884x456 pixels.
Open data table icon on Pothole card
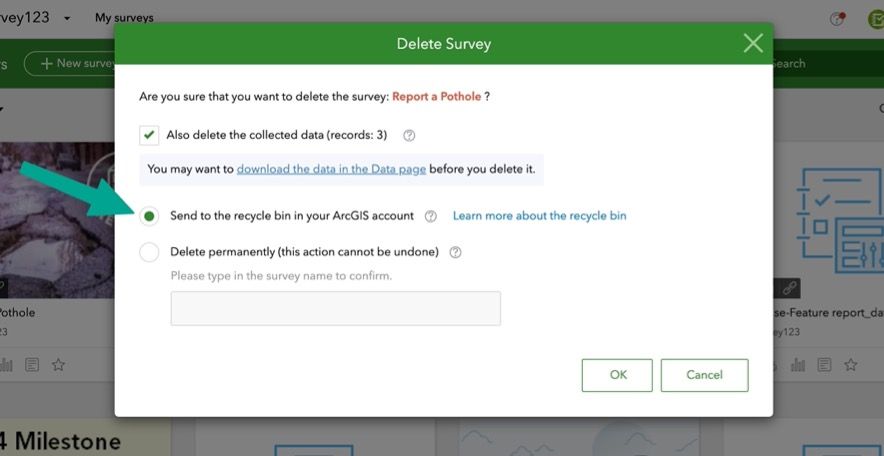tap(33, 365)
